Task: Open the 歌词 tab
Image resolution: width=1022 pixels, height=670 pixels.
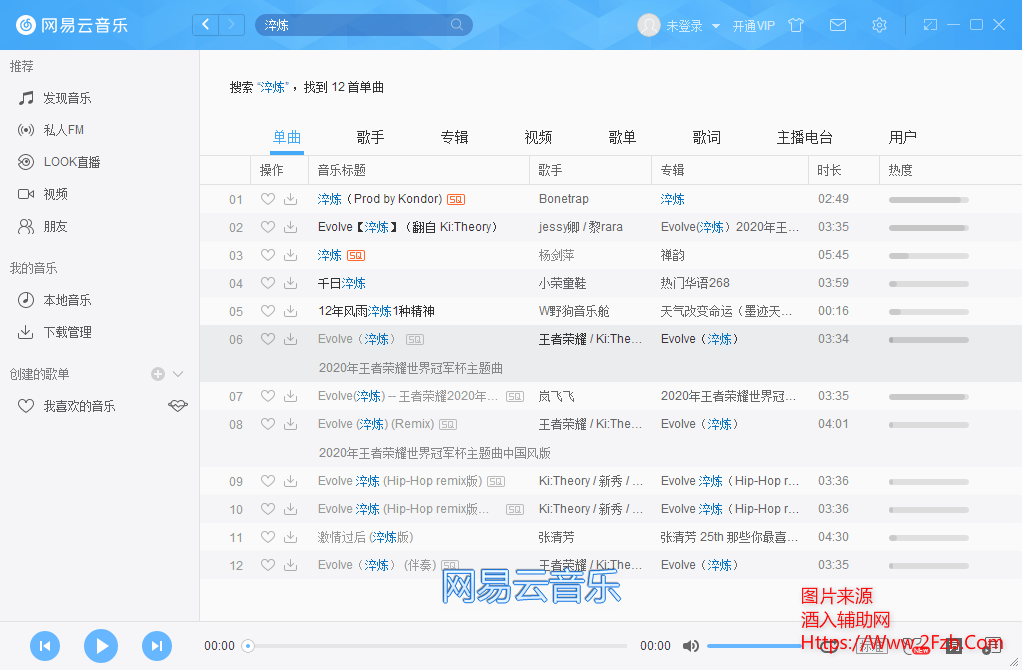Action: pyautogui.click(x=706, y=137)
